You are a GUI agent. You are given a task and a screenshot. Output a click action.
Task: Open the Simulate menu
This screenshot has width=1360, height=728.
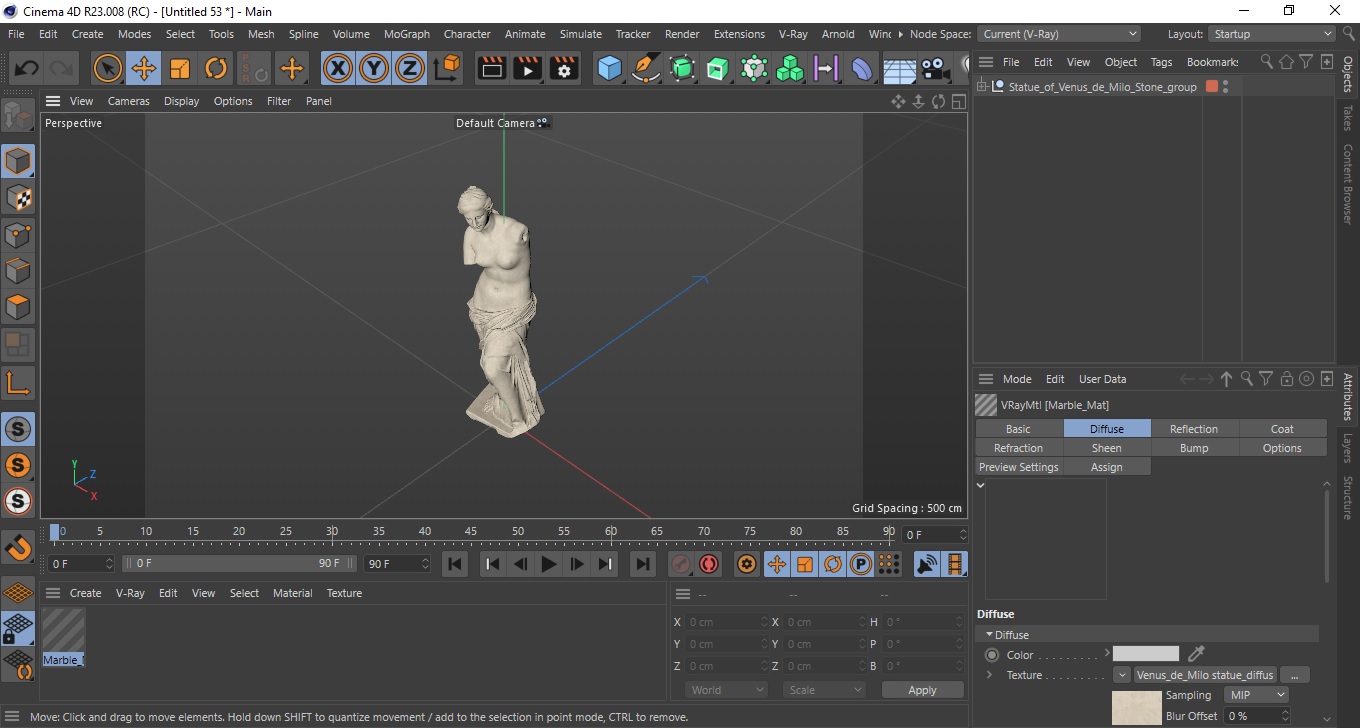click(x=581, y=34)
